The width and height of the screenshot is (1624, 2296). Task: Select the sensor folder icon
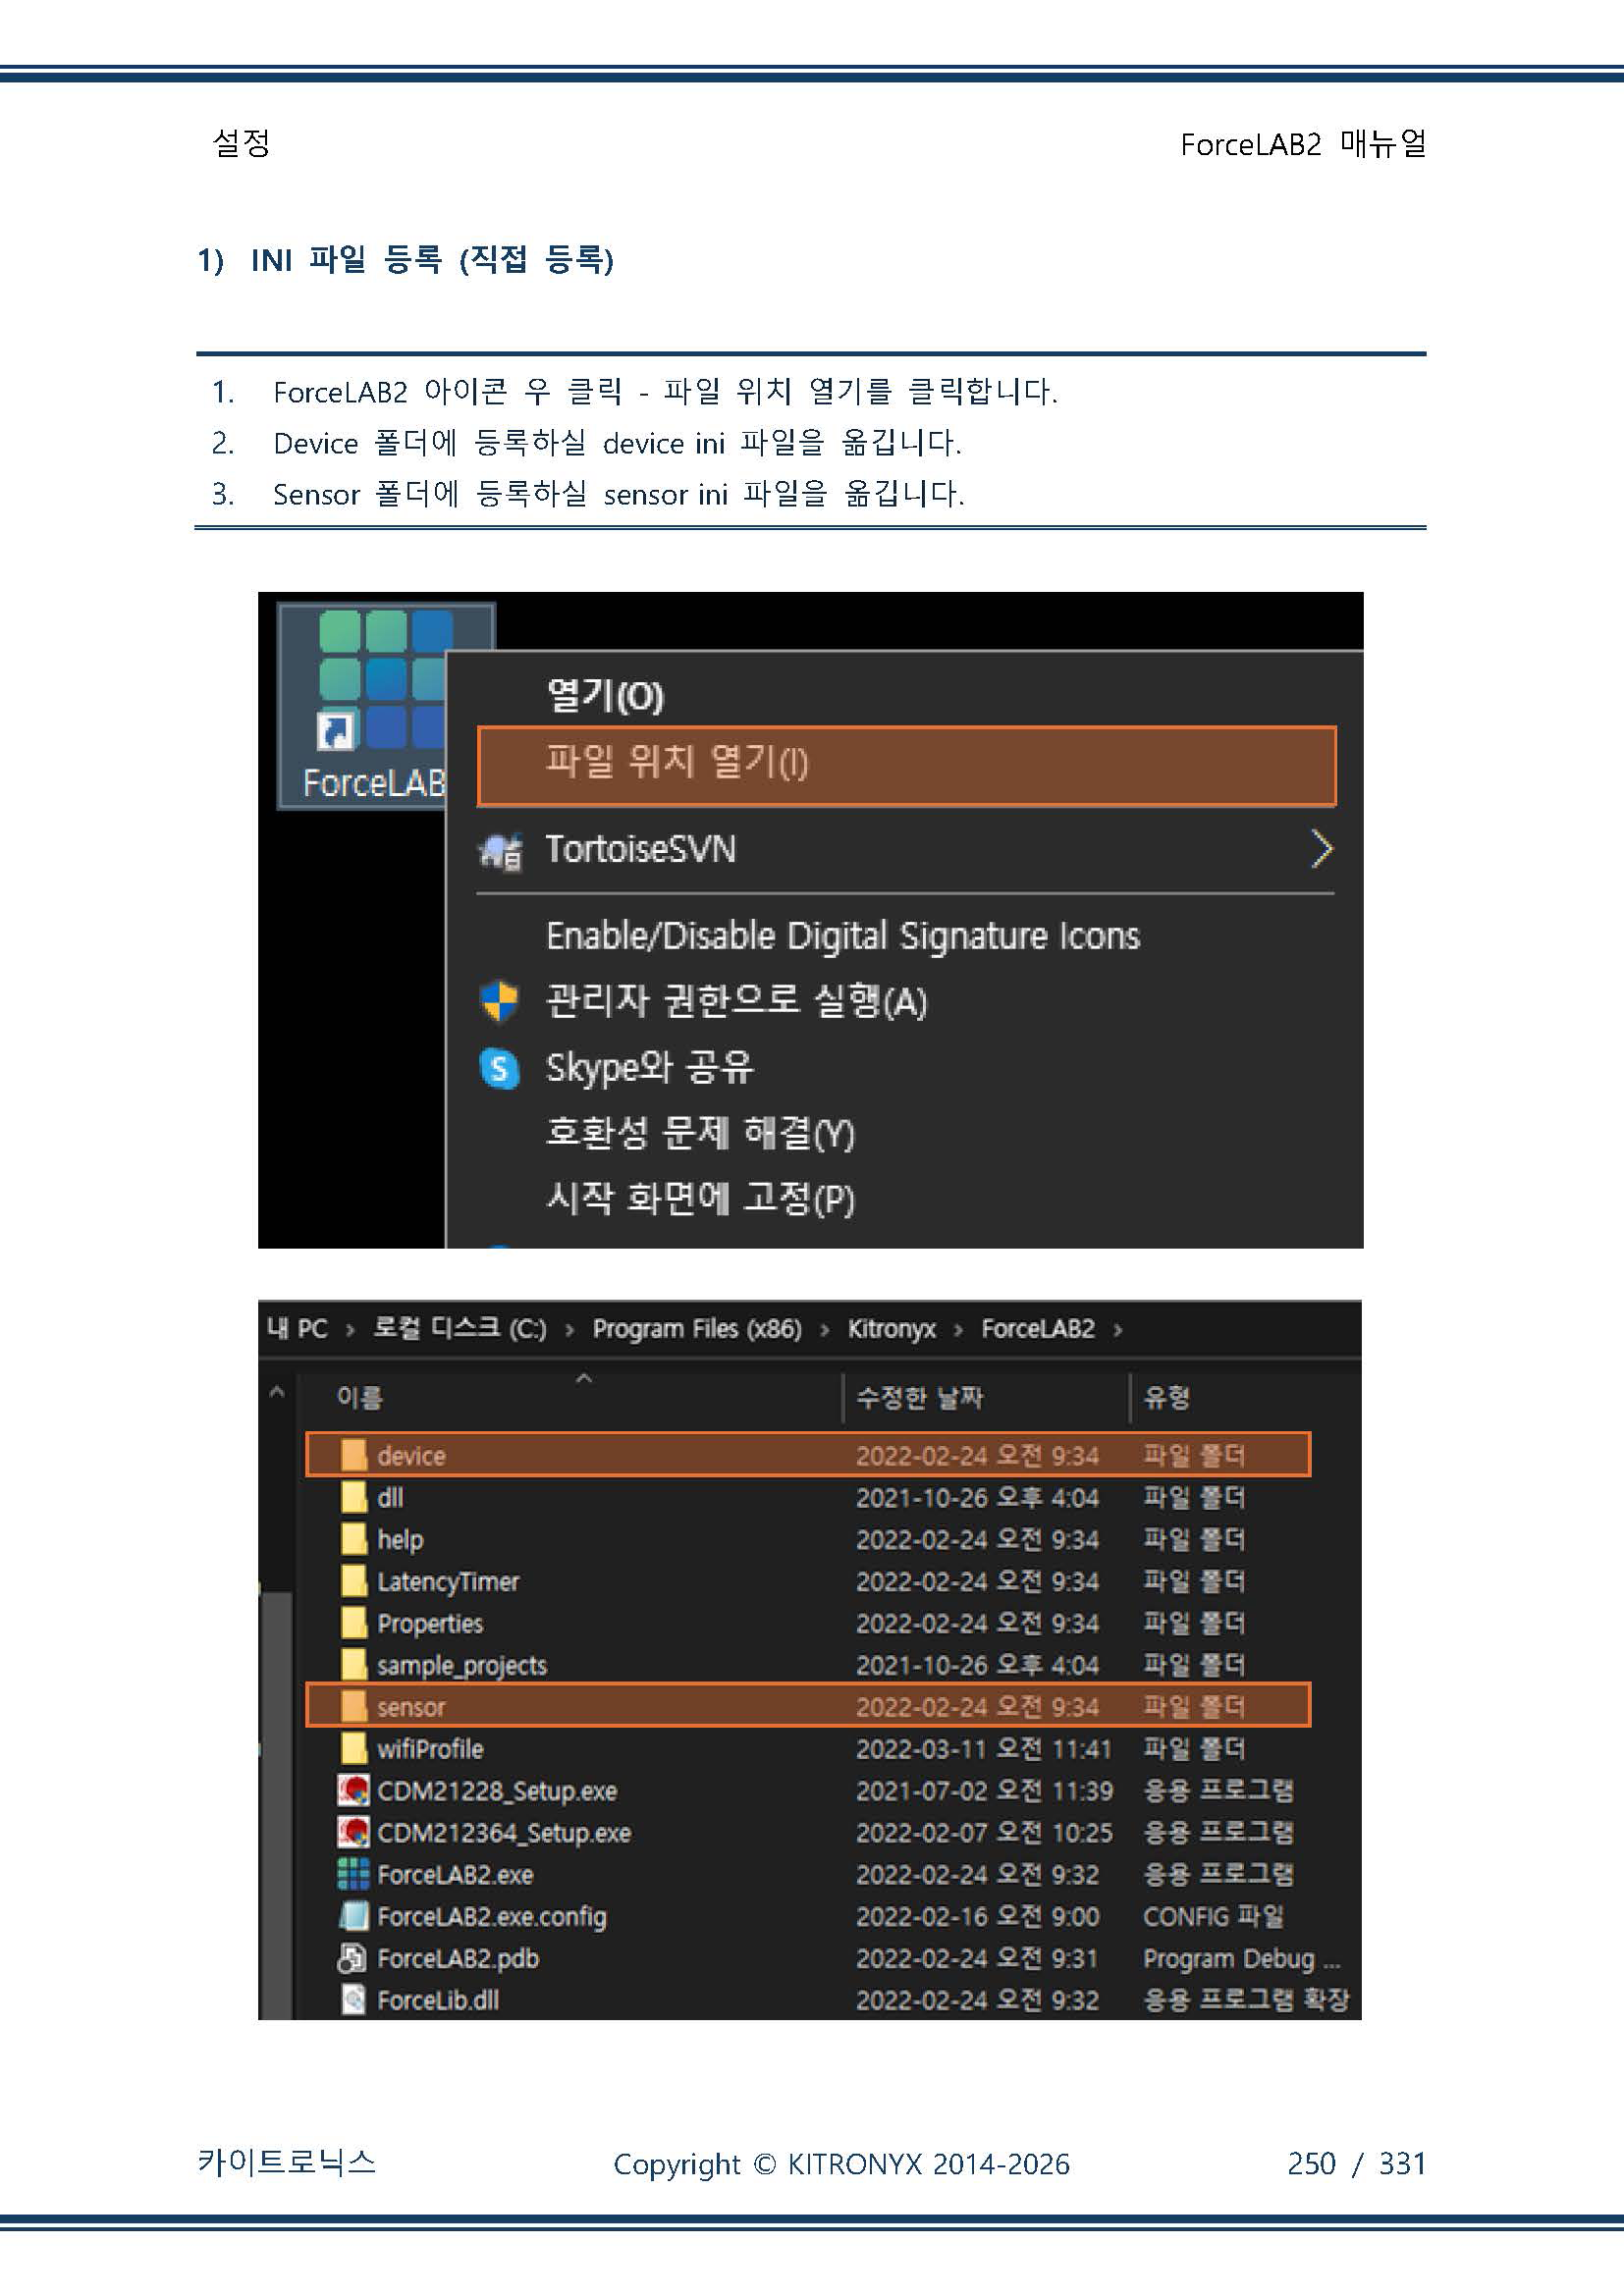click(x=353, y=1707)
